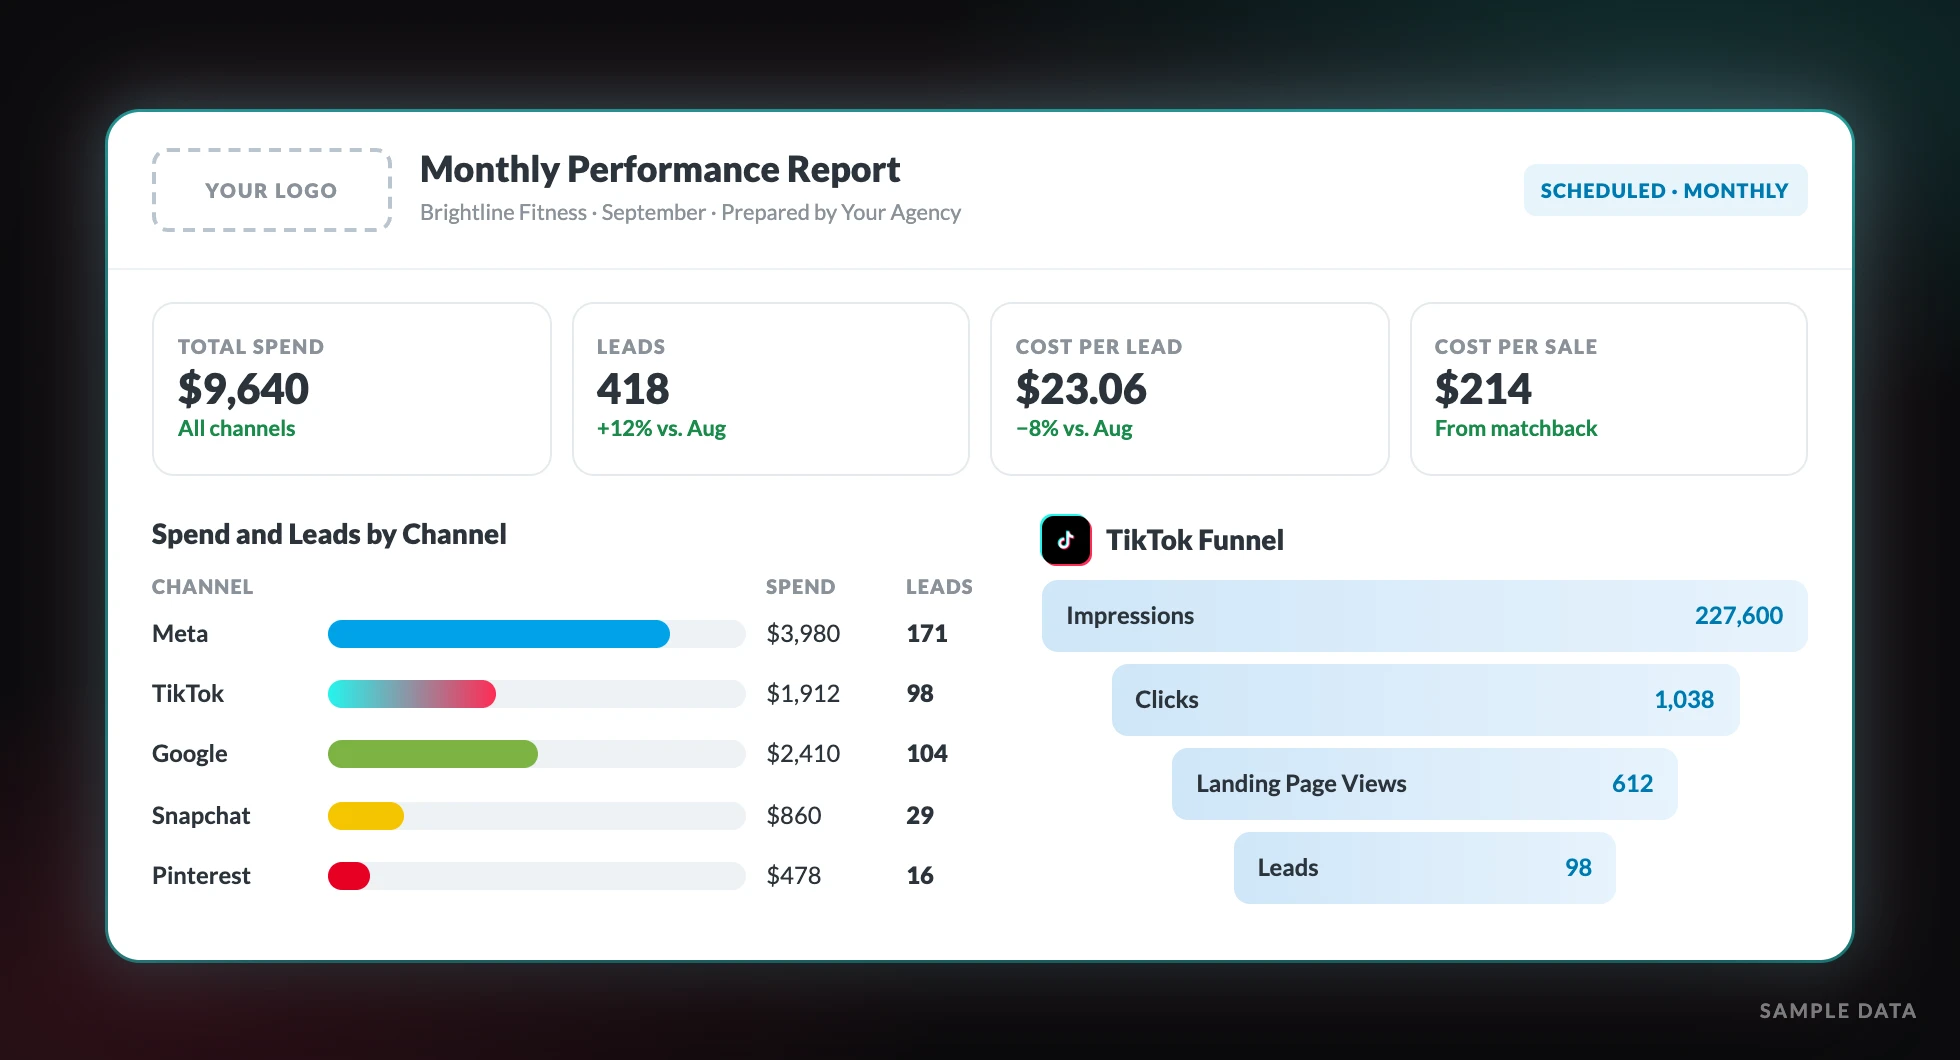Screen dimensions: 1960x1060
Task: Click the $860 Snapchat spend value
Action: tap(794, 816)
